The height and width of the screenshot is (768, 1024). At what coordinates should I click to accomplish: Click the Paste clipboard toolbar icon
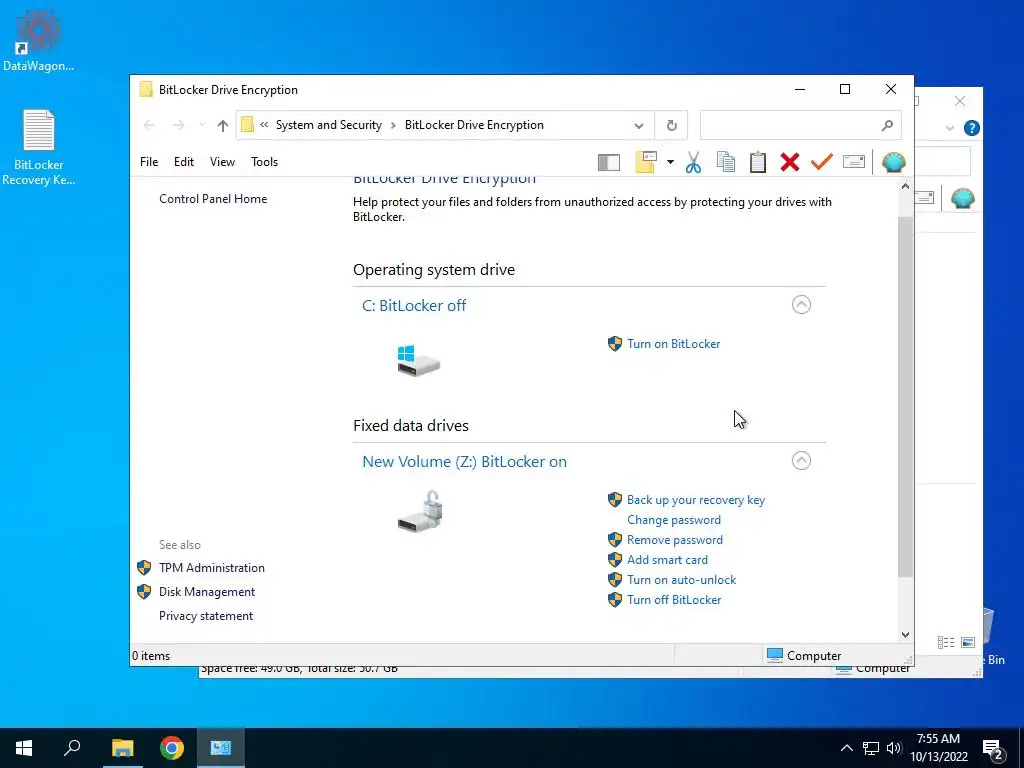pyautogui.click(x=758, y=162)
